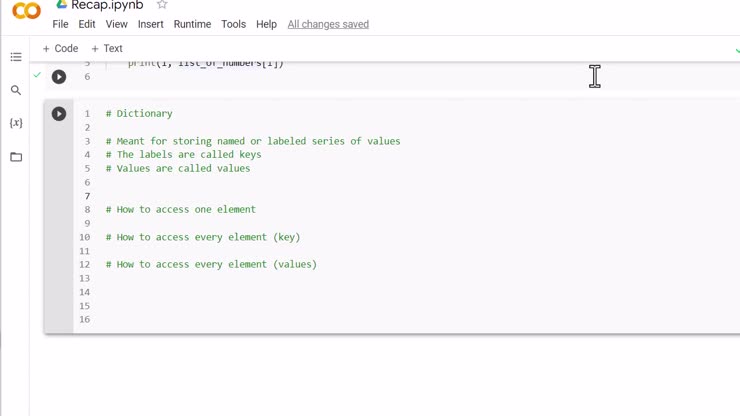The width and height of the screenshot is (740, 416).
Task: Open the files panel
Action: [16, 157]
